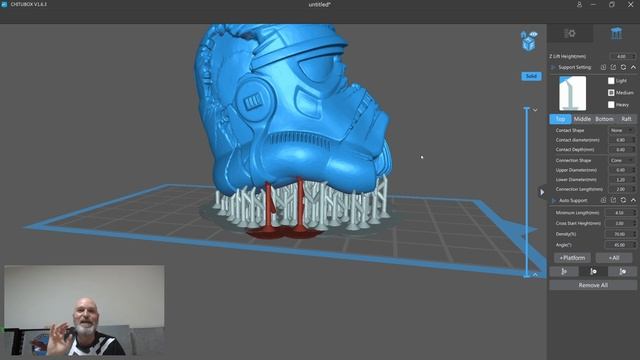The image size is (640, 360).
Task: Click the Remove All button
Action: (593, 285)
